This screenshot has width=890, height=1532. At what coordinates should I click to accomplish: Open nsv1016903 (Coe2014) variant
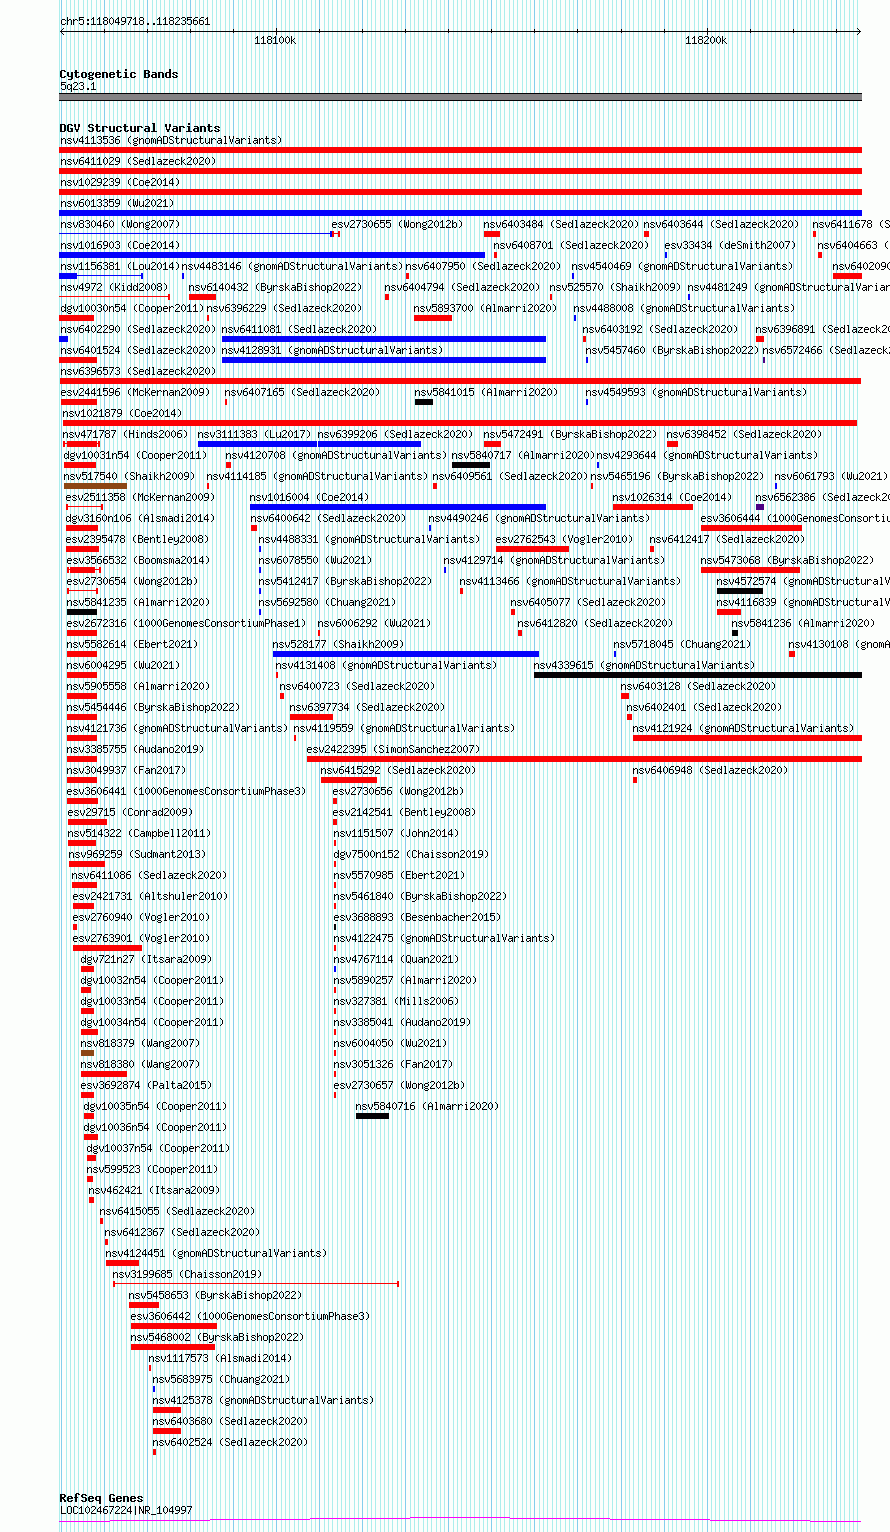tap(120, 245)
